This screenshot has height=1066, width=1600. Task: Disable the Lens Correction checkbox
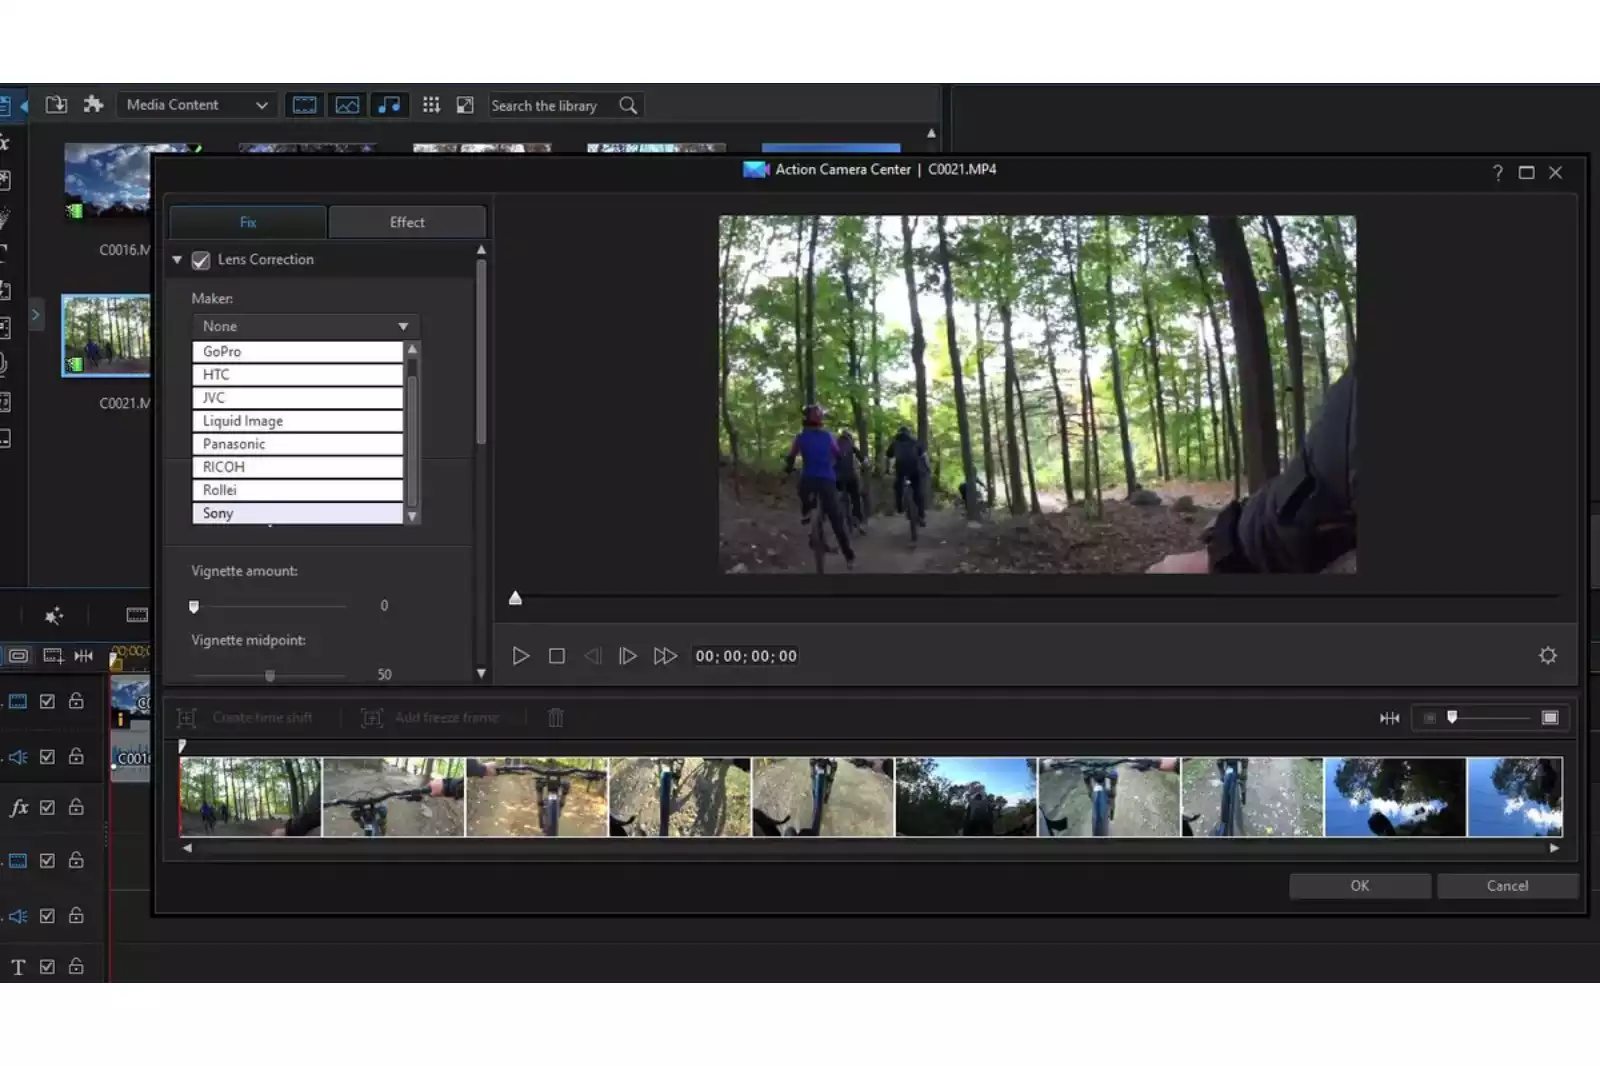click(201, 259)
